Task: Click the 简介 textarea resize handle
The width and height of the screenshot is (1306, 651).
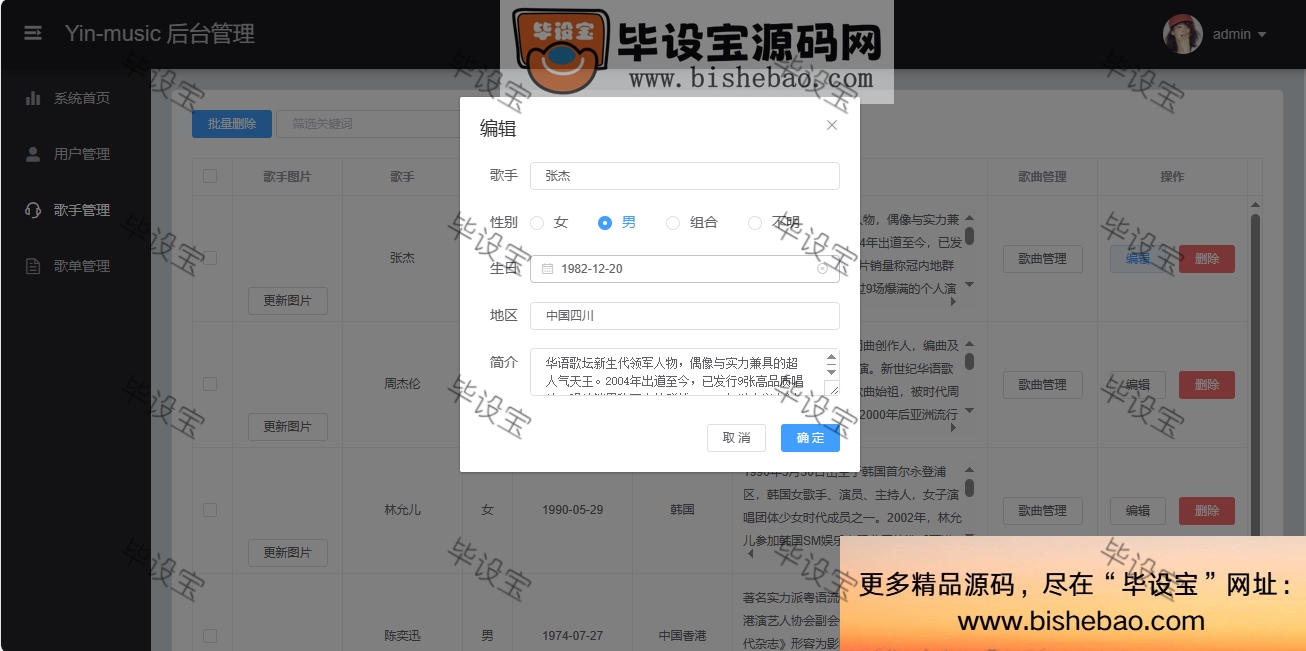Action: click(x=832, y=388)
